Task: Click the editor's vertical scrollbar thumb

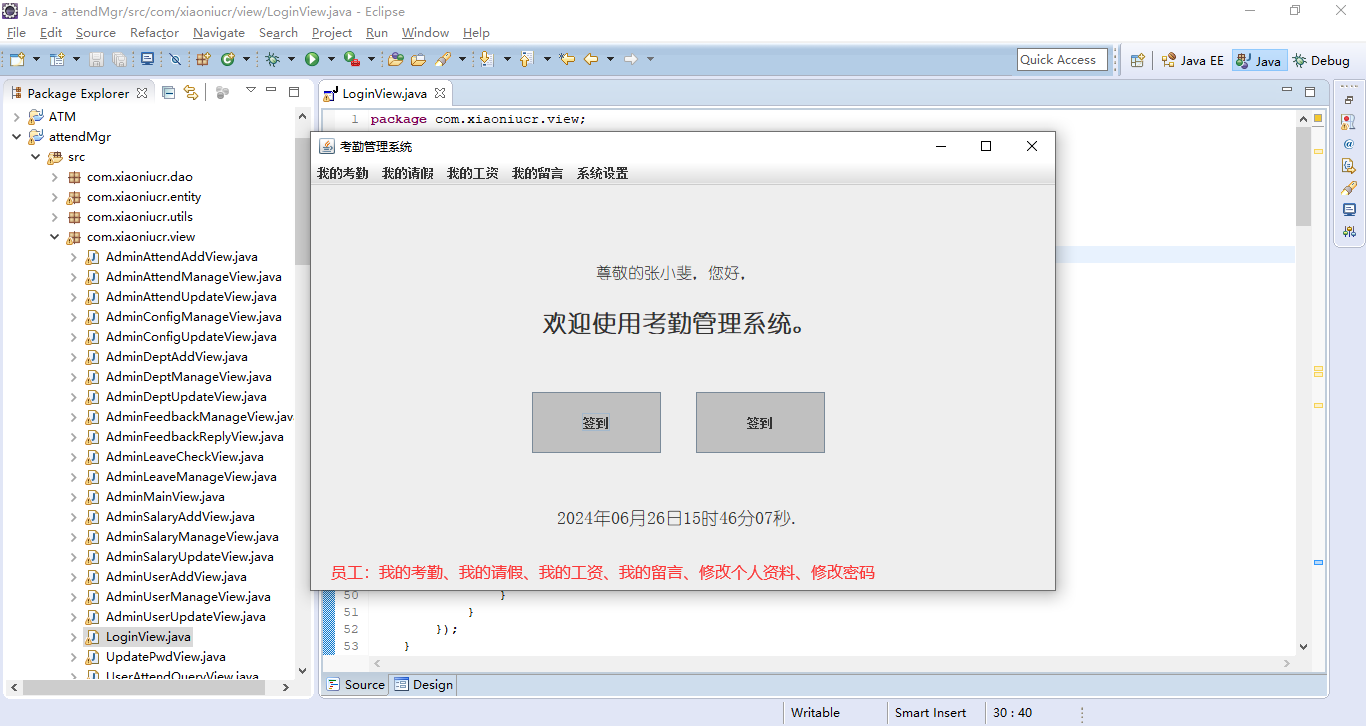Action: pyautogui.click(x=1303, y=175)
